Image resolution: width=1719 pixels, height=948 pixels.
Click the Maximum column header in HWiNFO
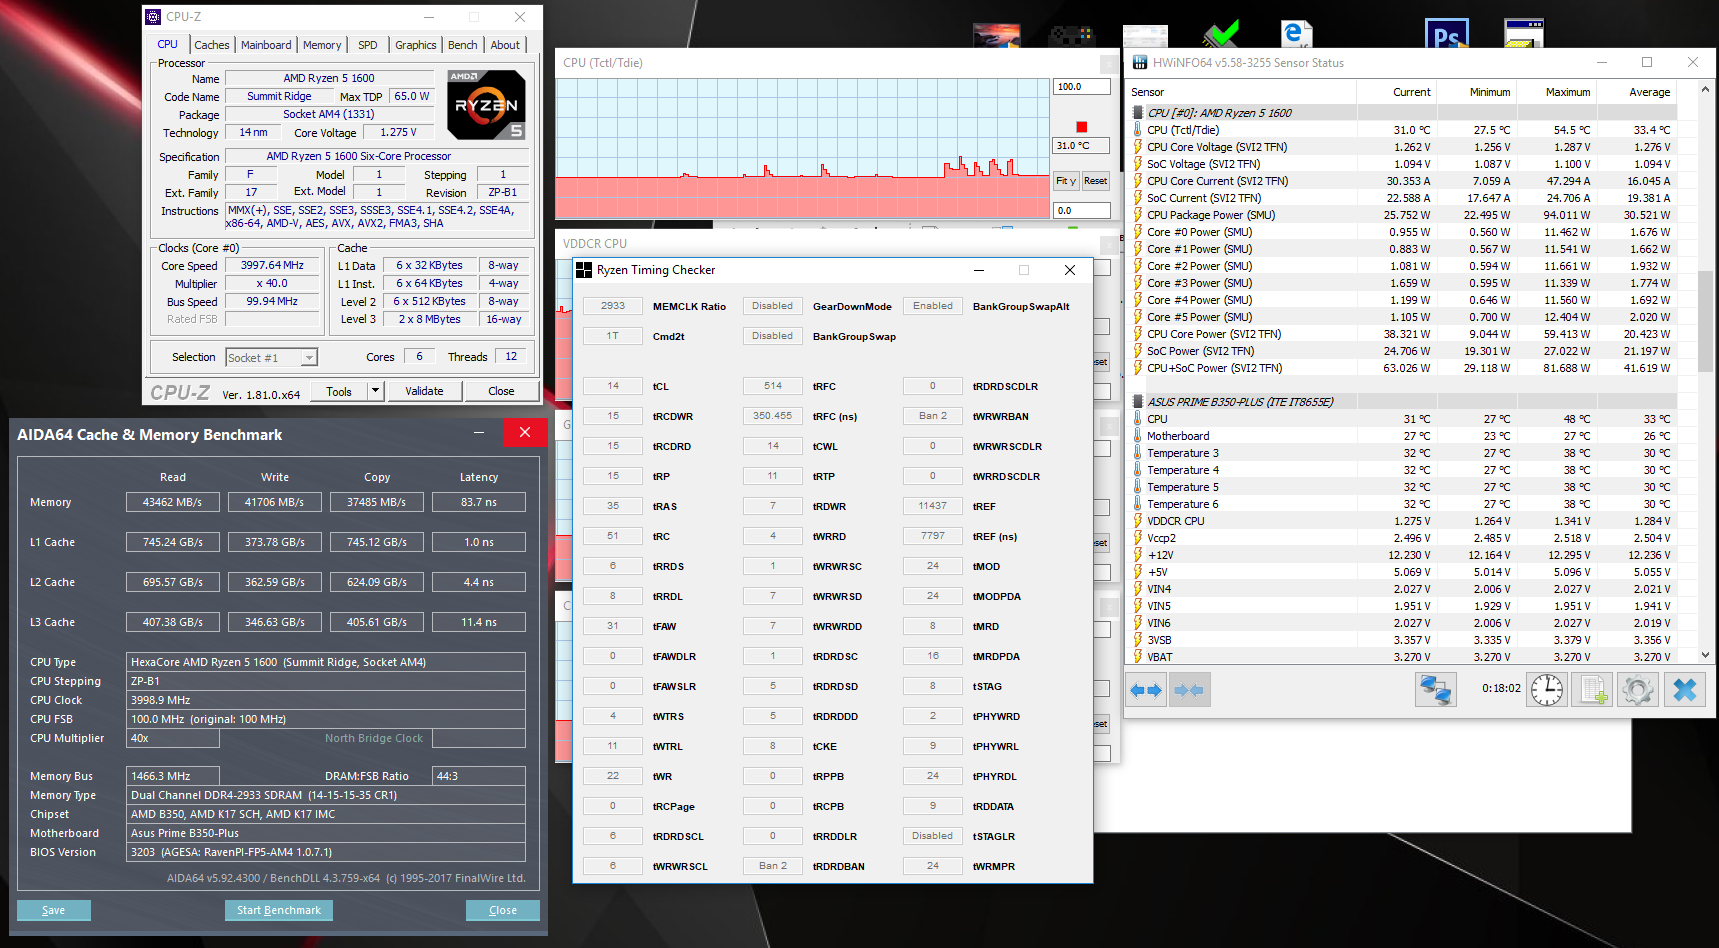(1556, 92)
